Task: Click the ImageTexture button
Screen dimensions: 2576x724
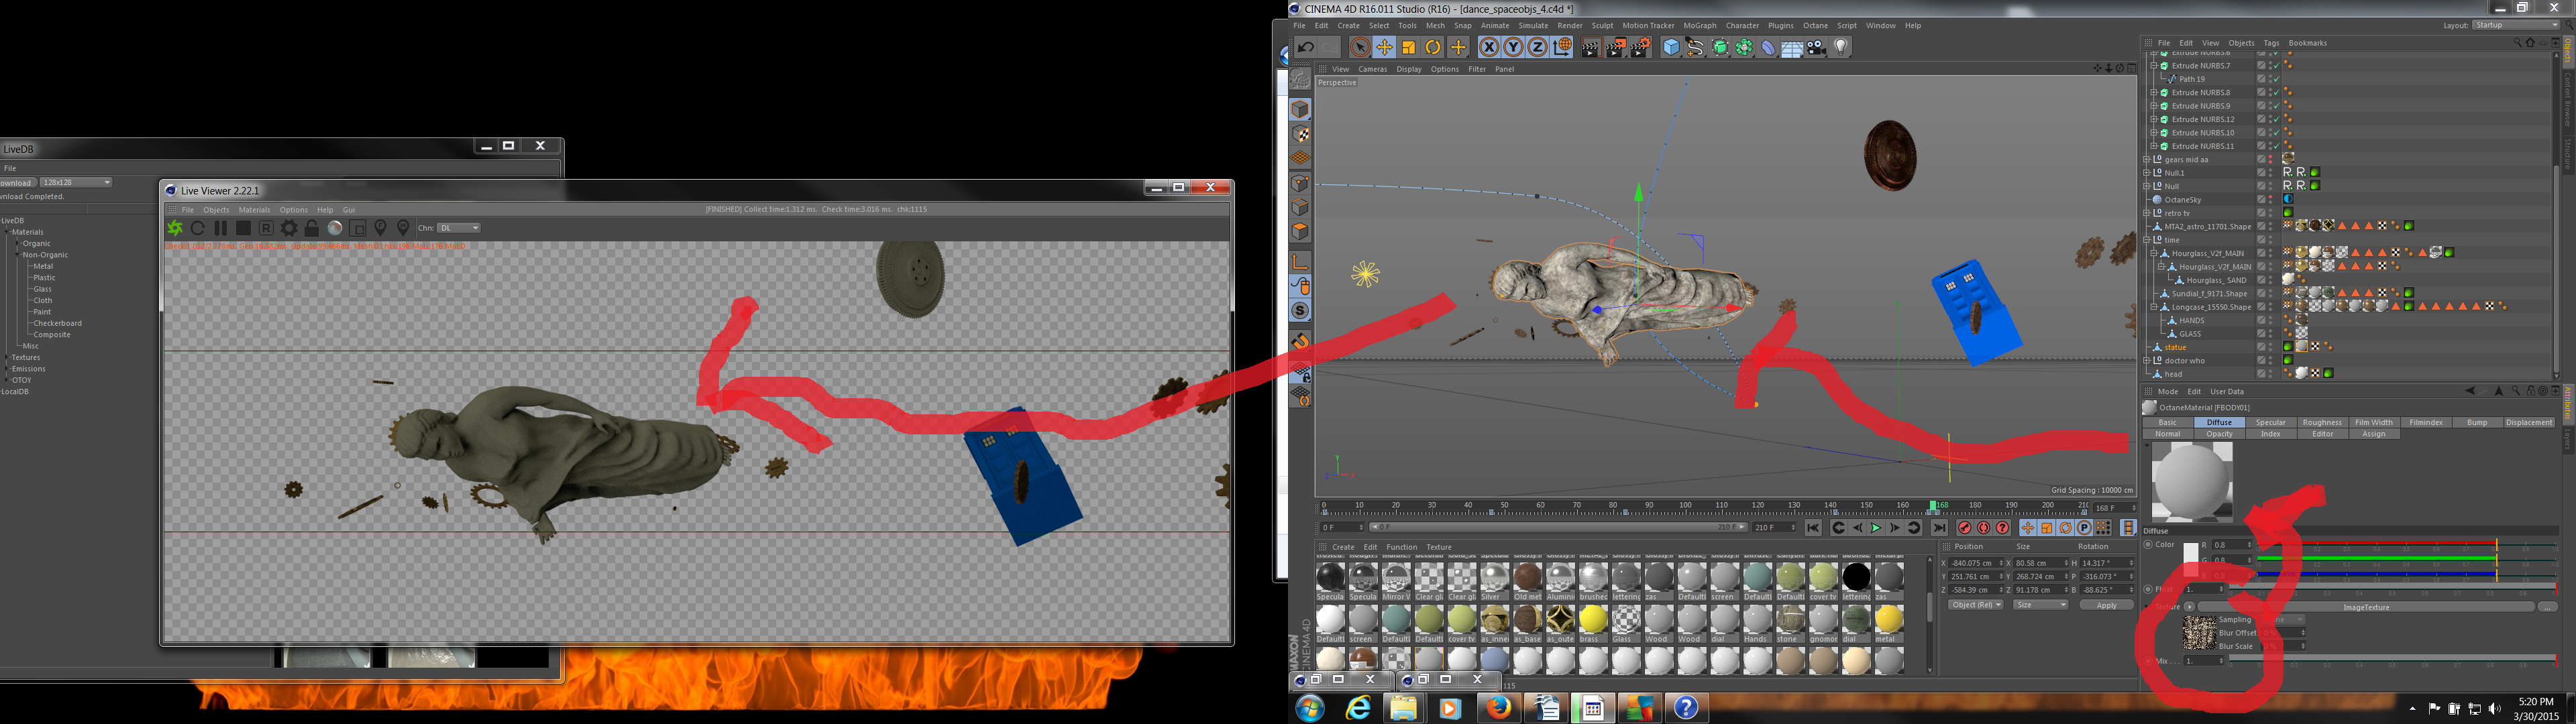Action: [2365, 607]
